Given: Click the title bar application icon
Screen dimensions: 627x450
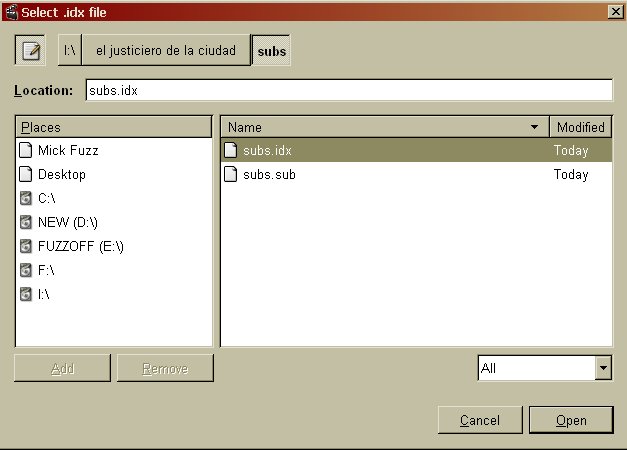Looking at the screenshot, I should click(12, 12).
